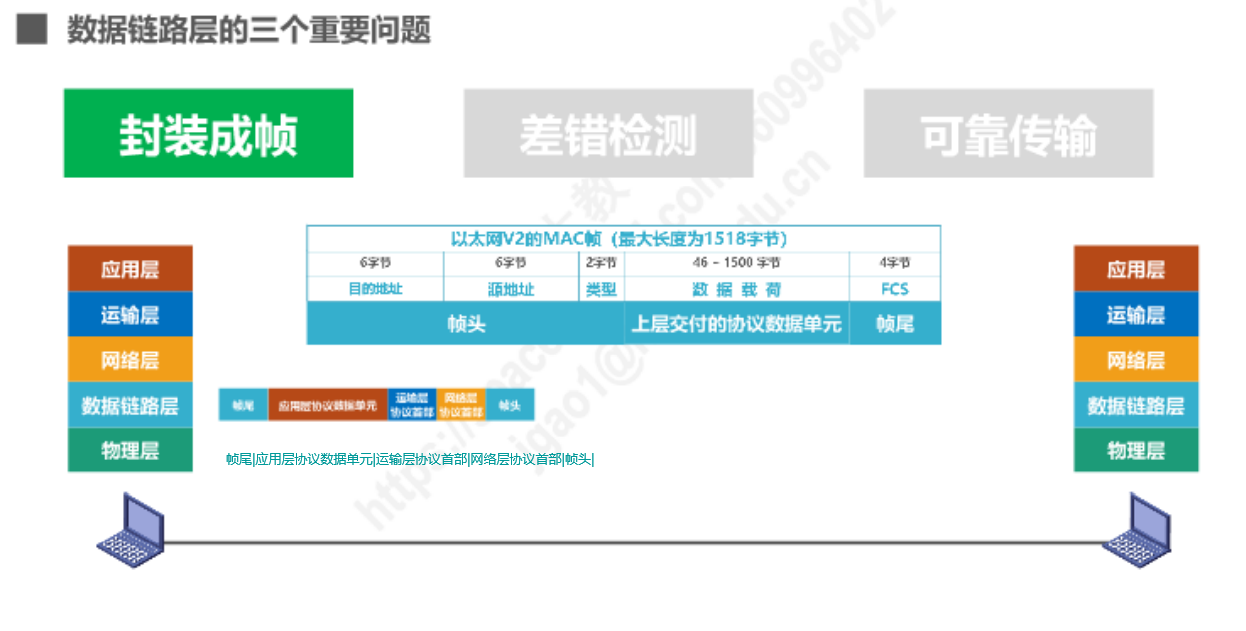Viewport: 1246px width, 631px height.
Task: Click the 数据载荷 cell in the MAC frame table
Action: click(737, 289)
